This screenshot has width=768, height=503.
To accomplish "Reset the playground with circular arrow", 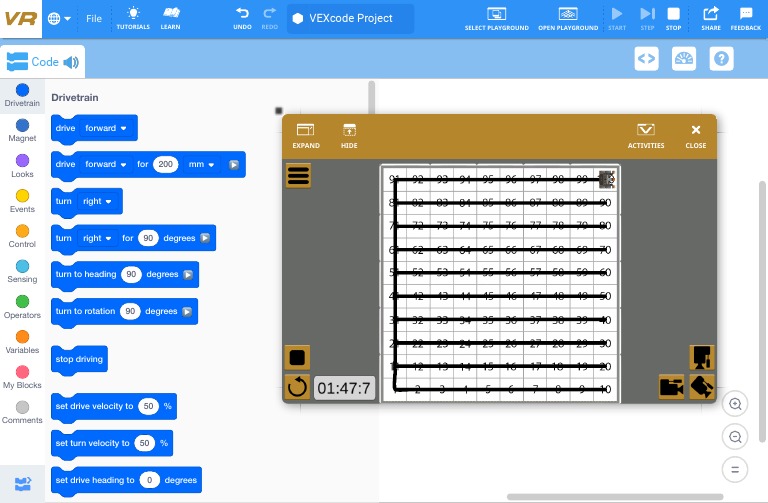I will pos(297,387).
